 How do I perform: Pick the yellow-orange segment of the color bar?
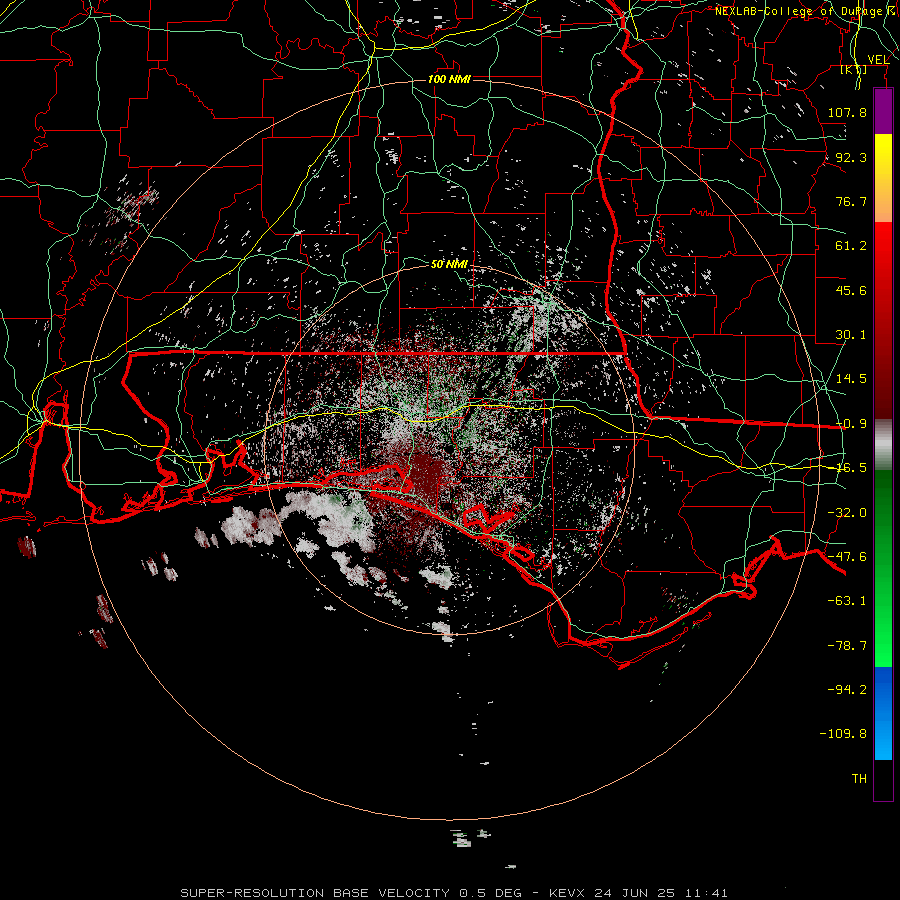[883, 178]
